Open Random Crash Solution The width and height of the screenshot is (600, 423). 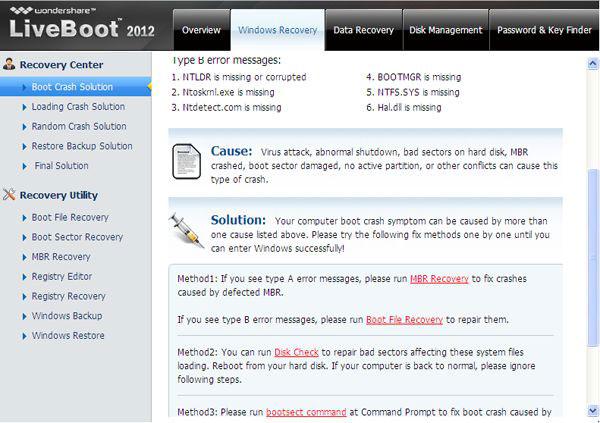tap(79, 126)
